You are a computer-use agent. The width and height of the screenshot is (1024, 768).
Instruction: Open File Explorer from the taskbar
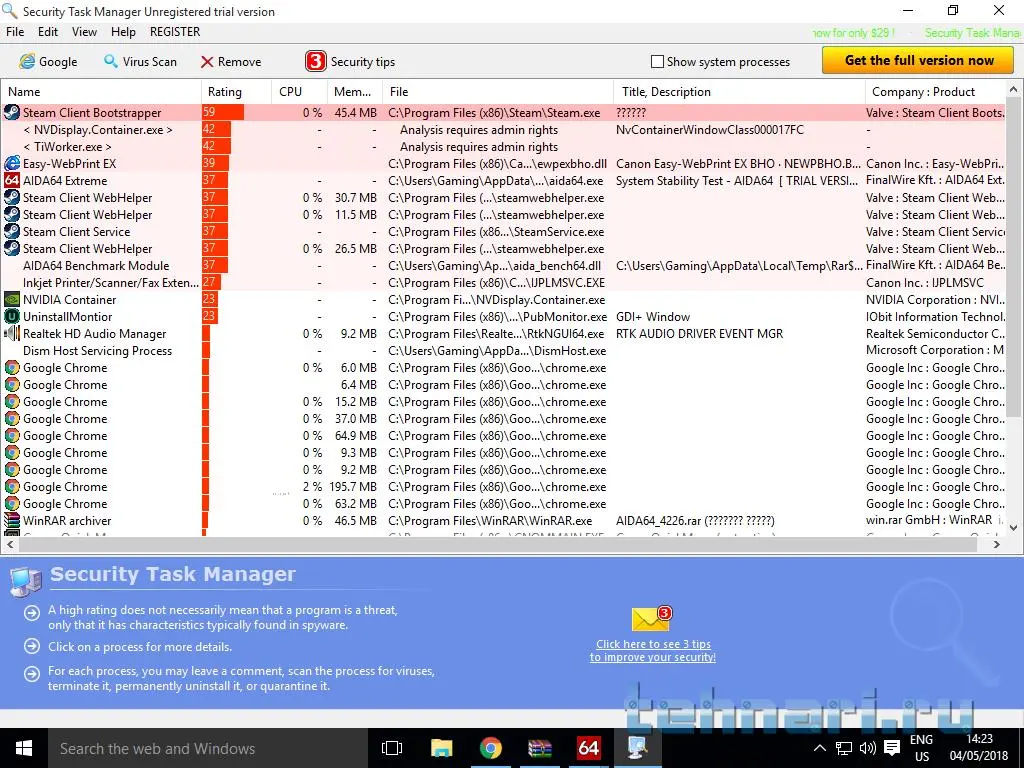(x=441, y=748)
